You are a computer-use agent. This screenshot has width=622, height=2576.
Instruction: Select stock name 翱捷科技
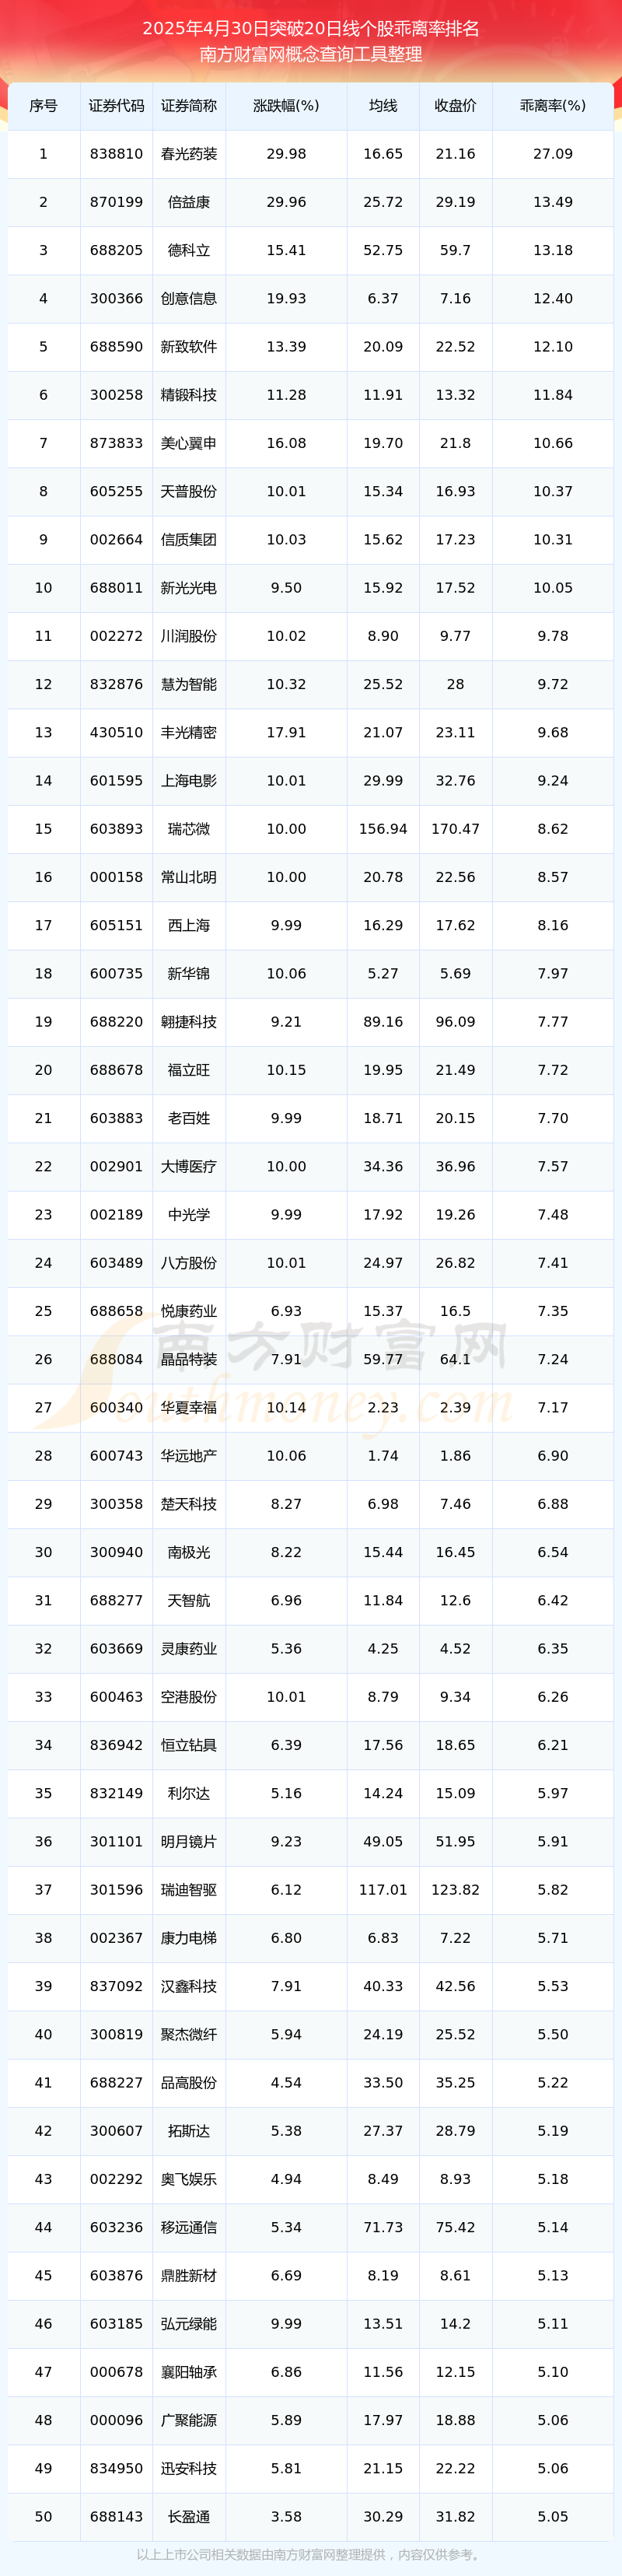coord(189,1022)
